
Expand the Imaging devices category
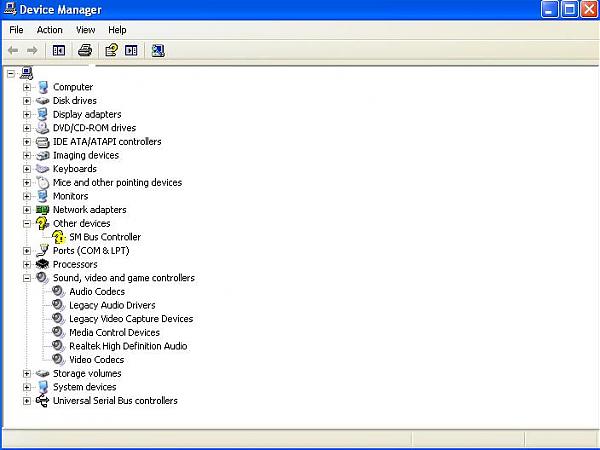[26, 155]
